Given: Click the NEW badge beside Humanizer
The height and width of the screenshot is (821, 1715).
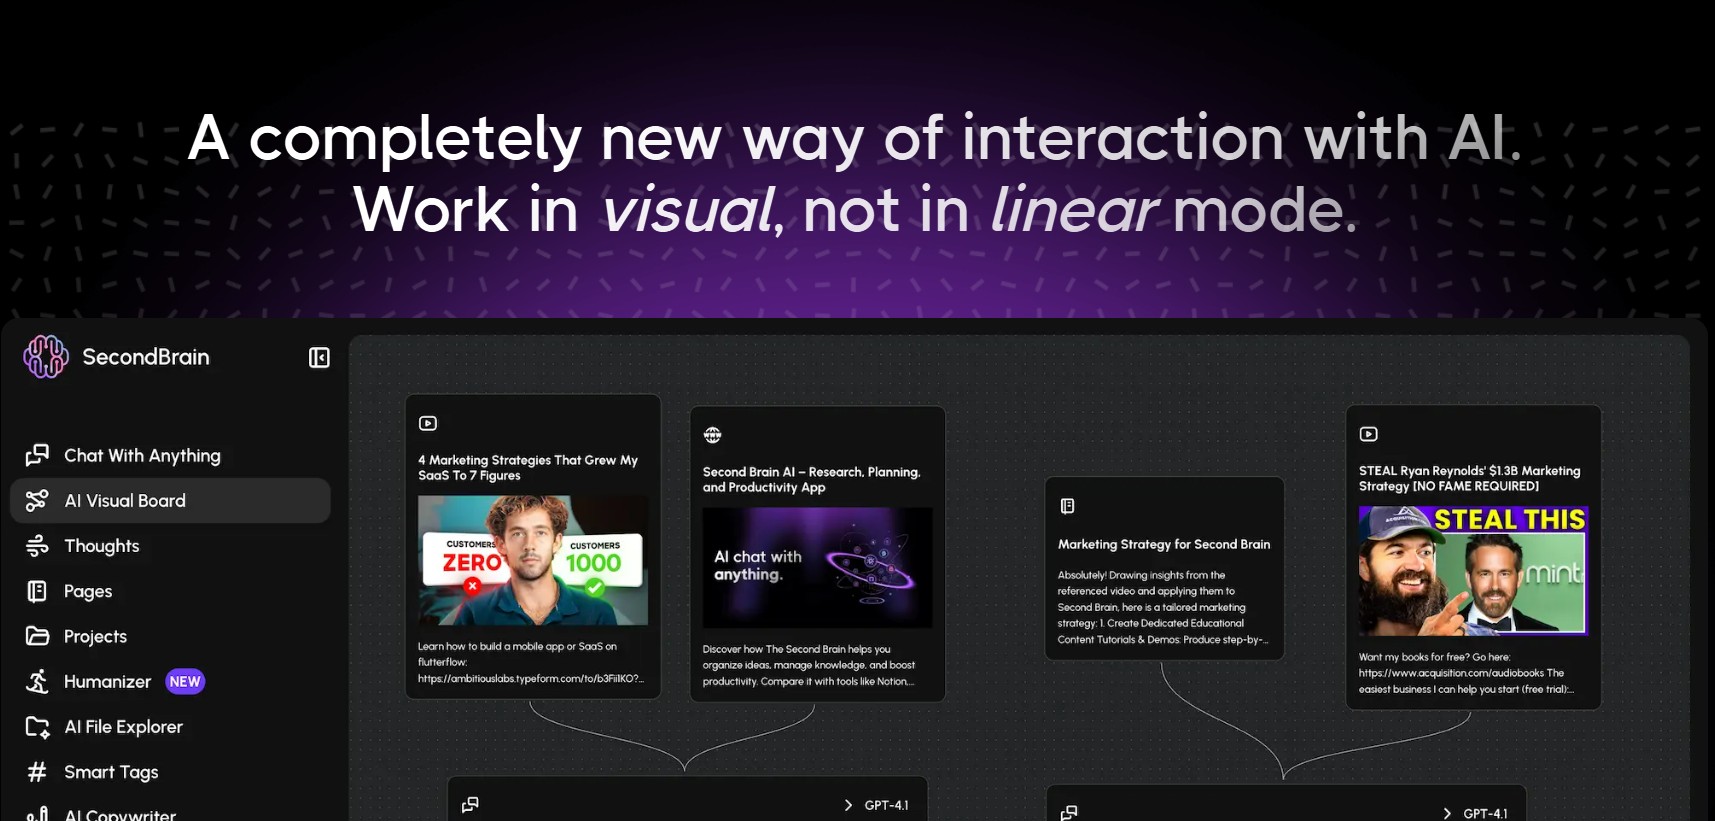Looking at the screenshot, I should pyautogui.click(x=185, y=682).
